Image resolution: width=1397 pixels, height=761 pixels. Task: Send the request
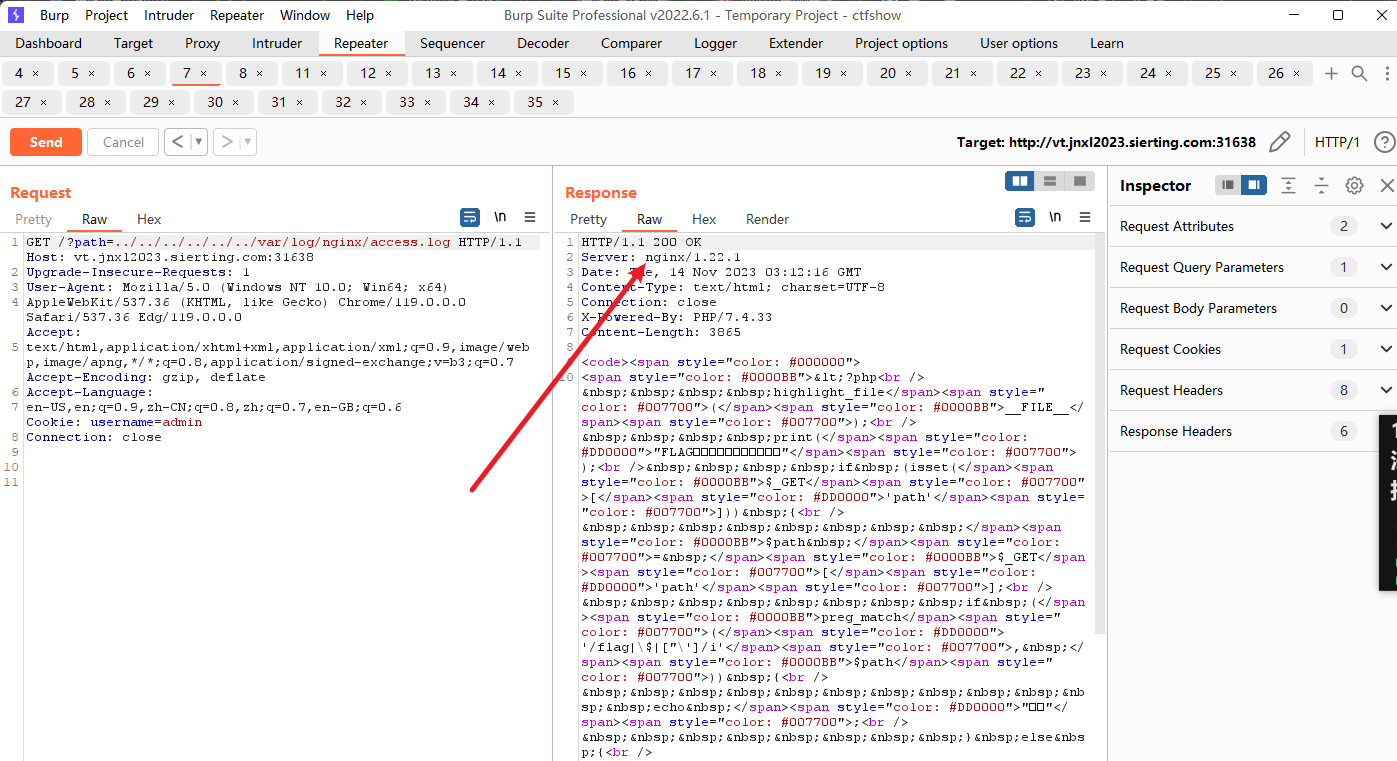point(46,142)
